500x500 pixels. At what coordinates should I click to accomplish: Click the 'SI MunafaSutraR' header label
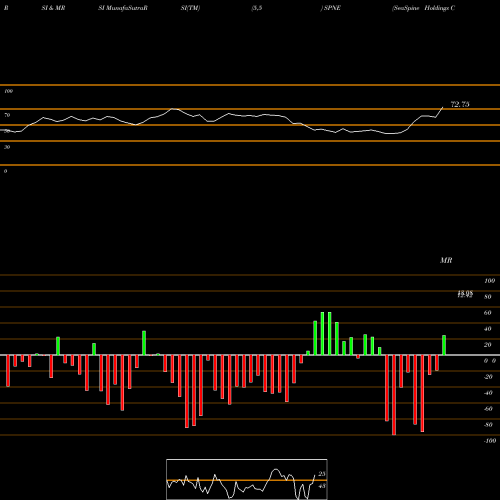coord(123,8)
